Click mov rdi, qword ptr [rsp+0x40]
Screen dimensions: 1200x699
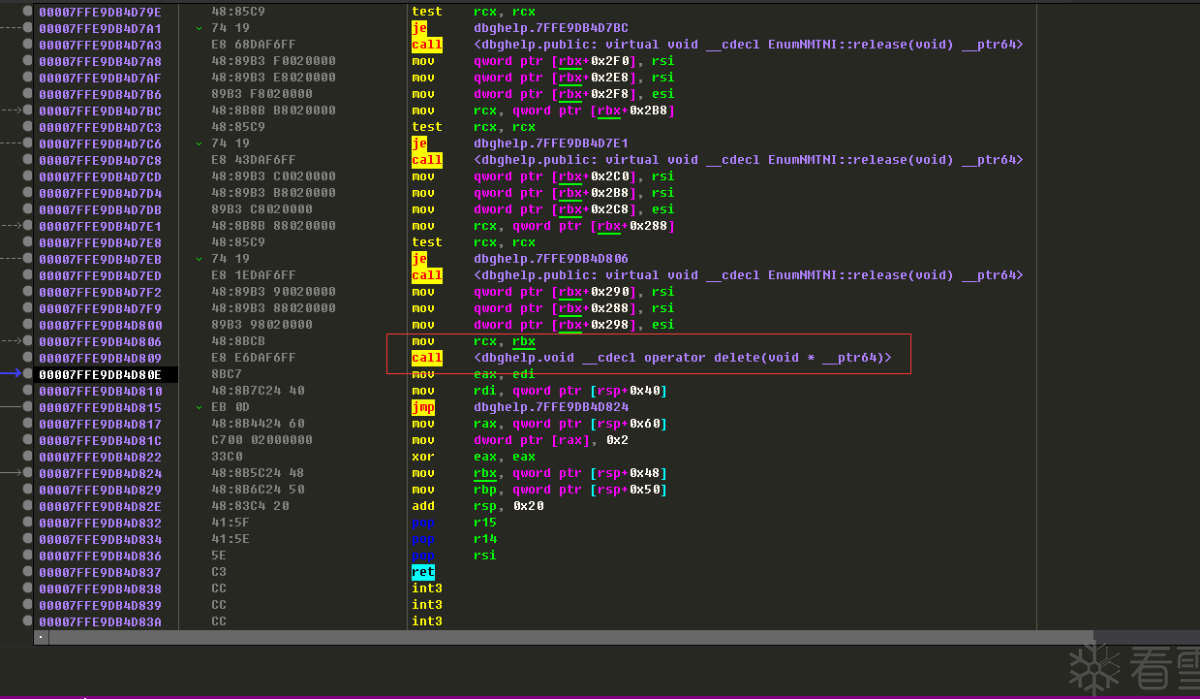(x=540, y=391)
